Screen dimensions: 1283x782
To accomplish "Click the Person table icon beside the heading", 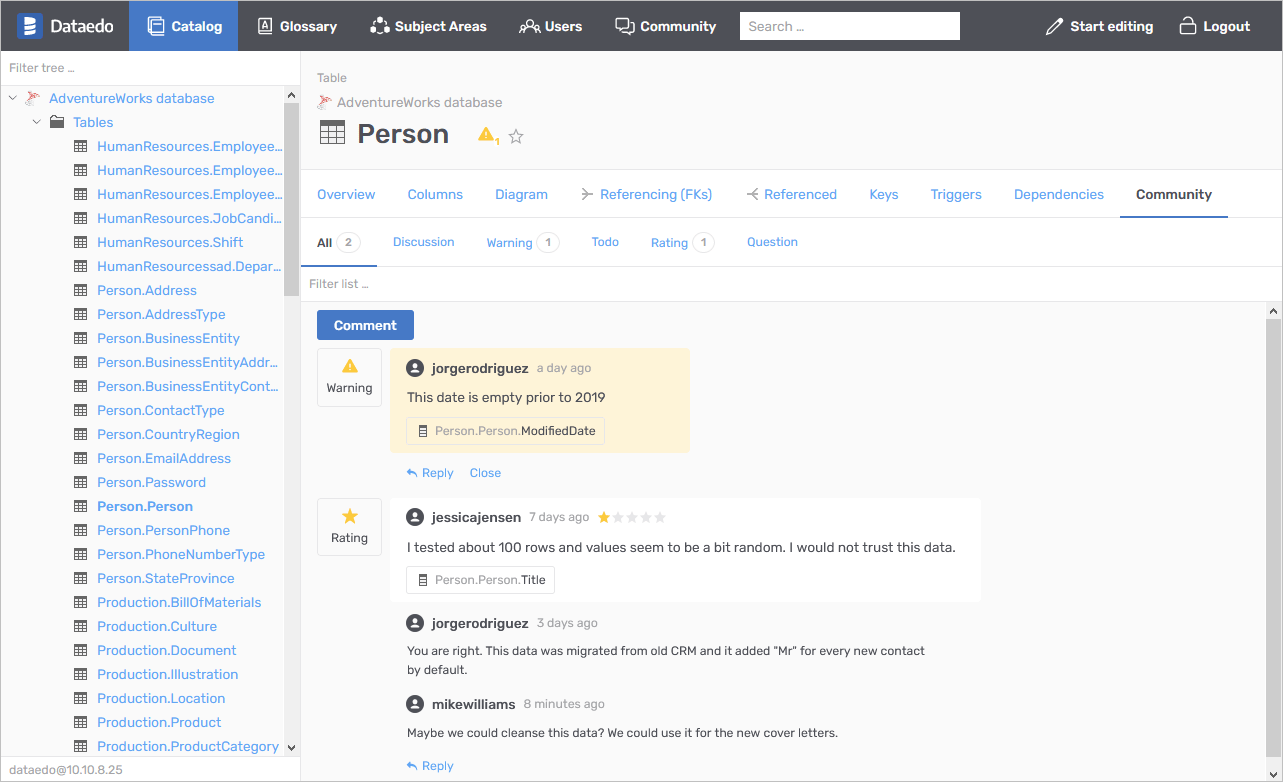I will [332, 133].
